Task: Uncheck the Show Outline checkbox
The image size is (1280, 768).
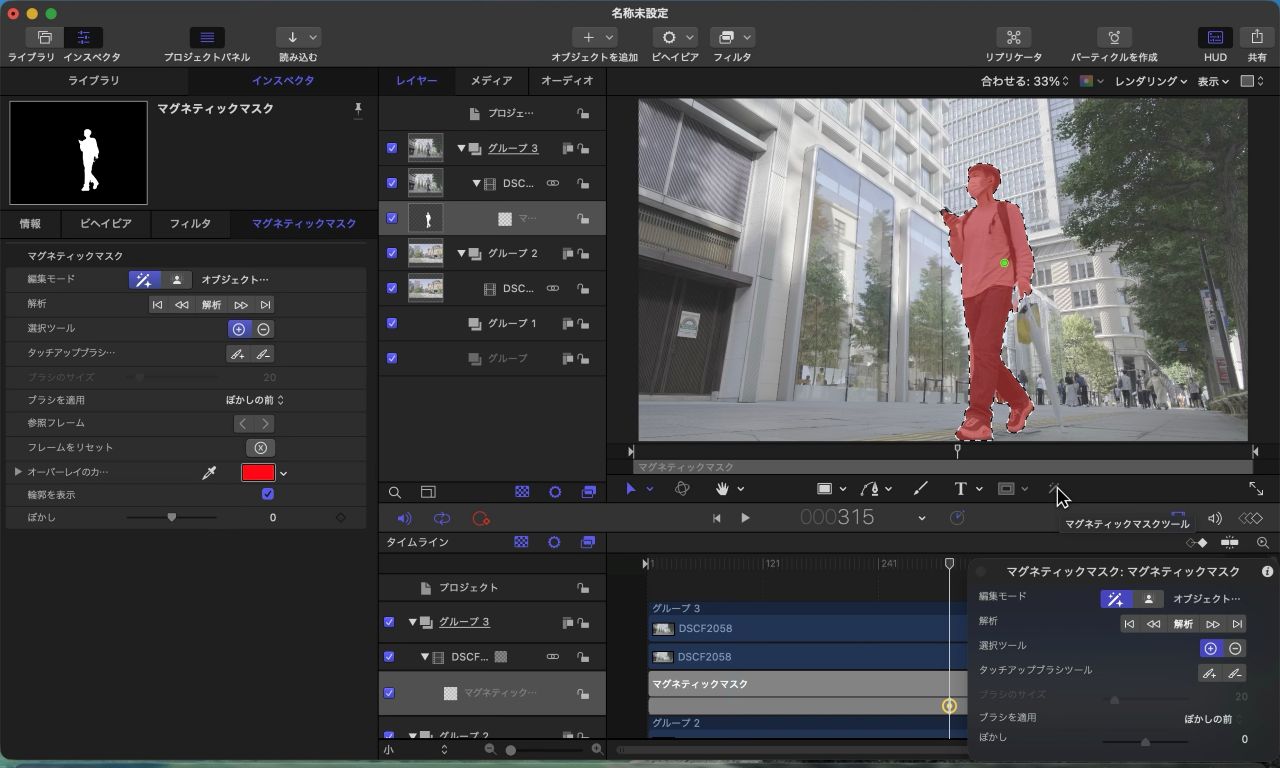Action: coord(268,495)
